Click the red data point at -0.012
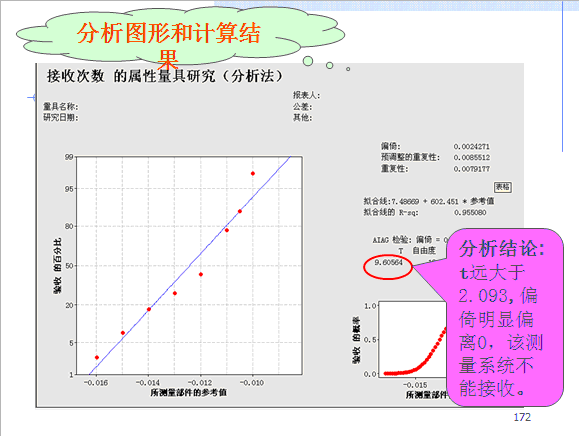This screenshot has height=436, width=579. 201,274
